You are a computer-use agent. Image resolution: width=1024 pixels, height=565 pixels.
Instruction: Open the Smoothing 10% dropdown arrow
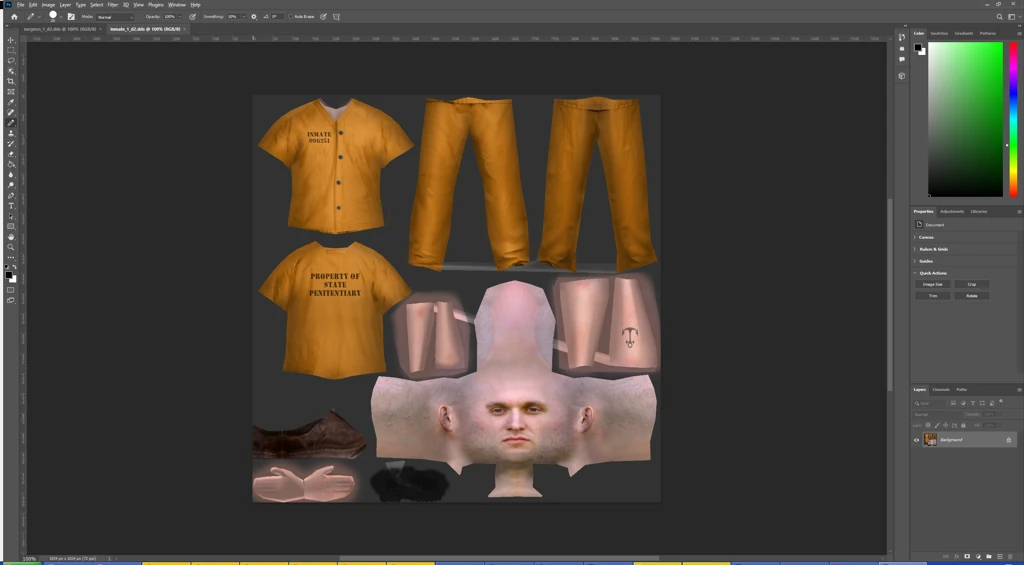[242, 17]
